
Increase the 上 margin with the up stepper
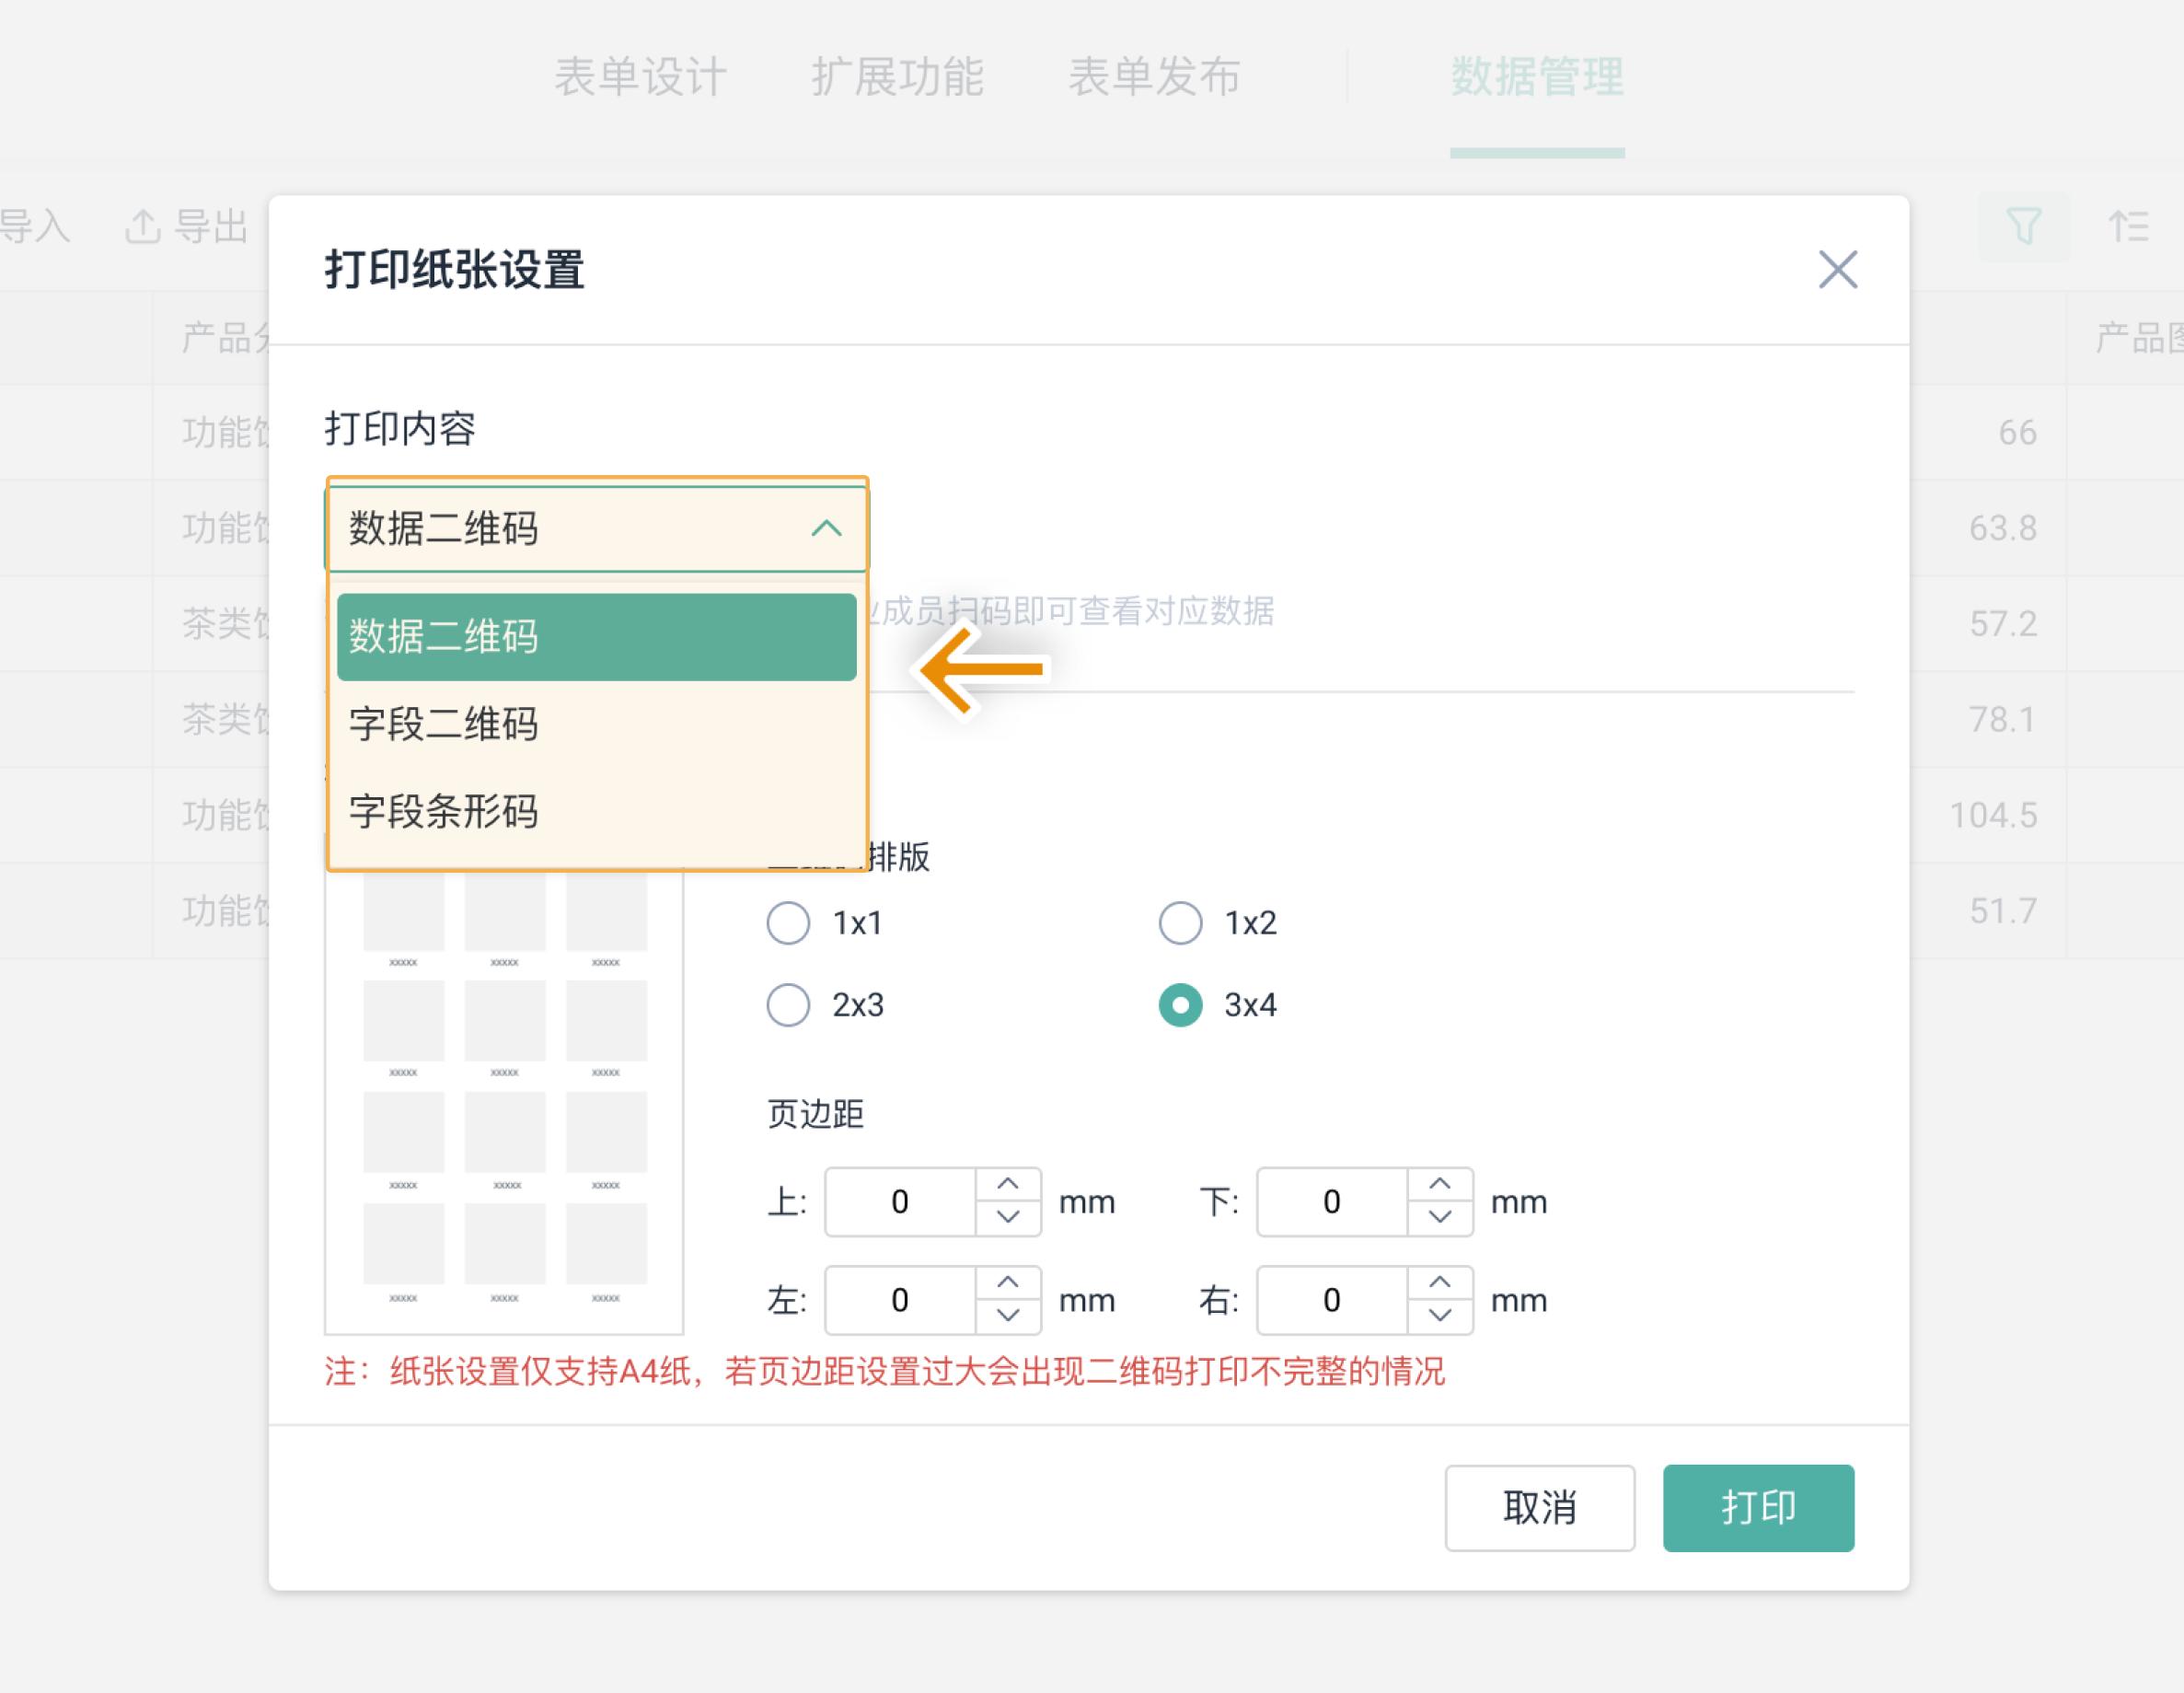pyautogui.click(x=1009, y=1186)
